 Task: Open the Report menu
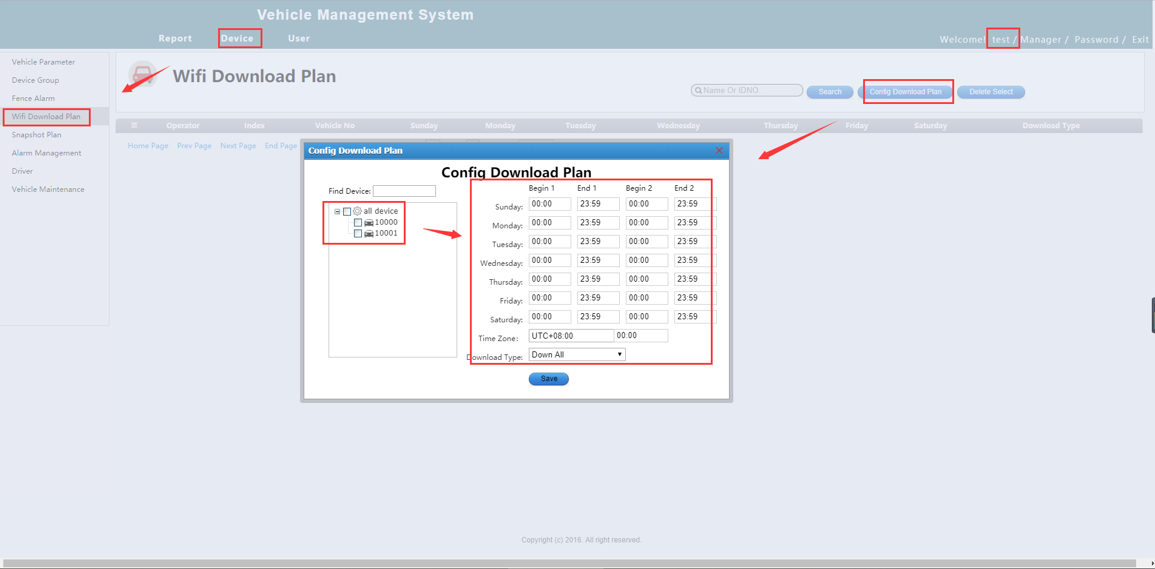tap(175, 38)
